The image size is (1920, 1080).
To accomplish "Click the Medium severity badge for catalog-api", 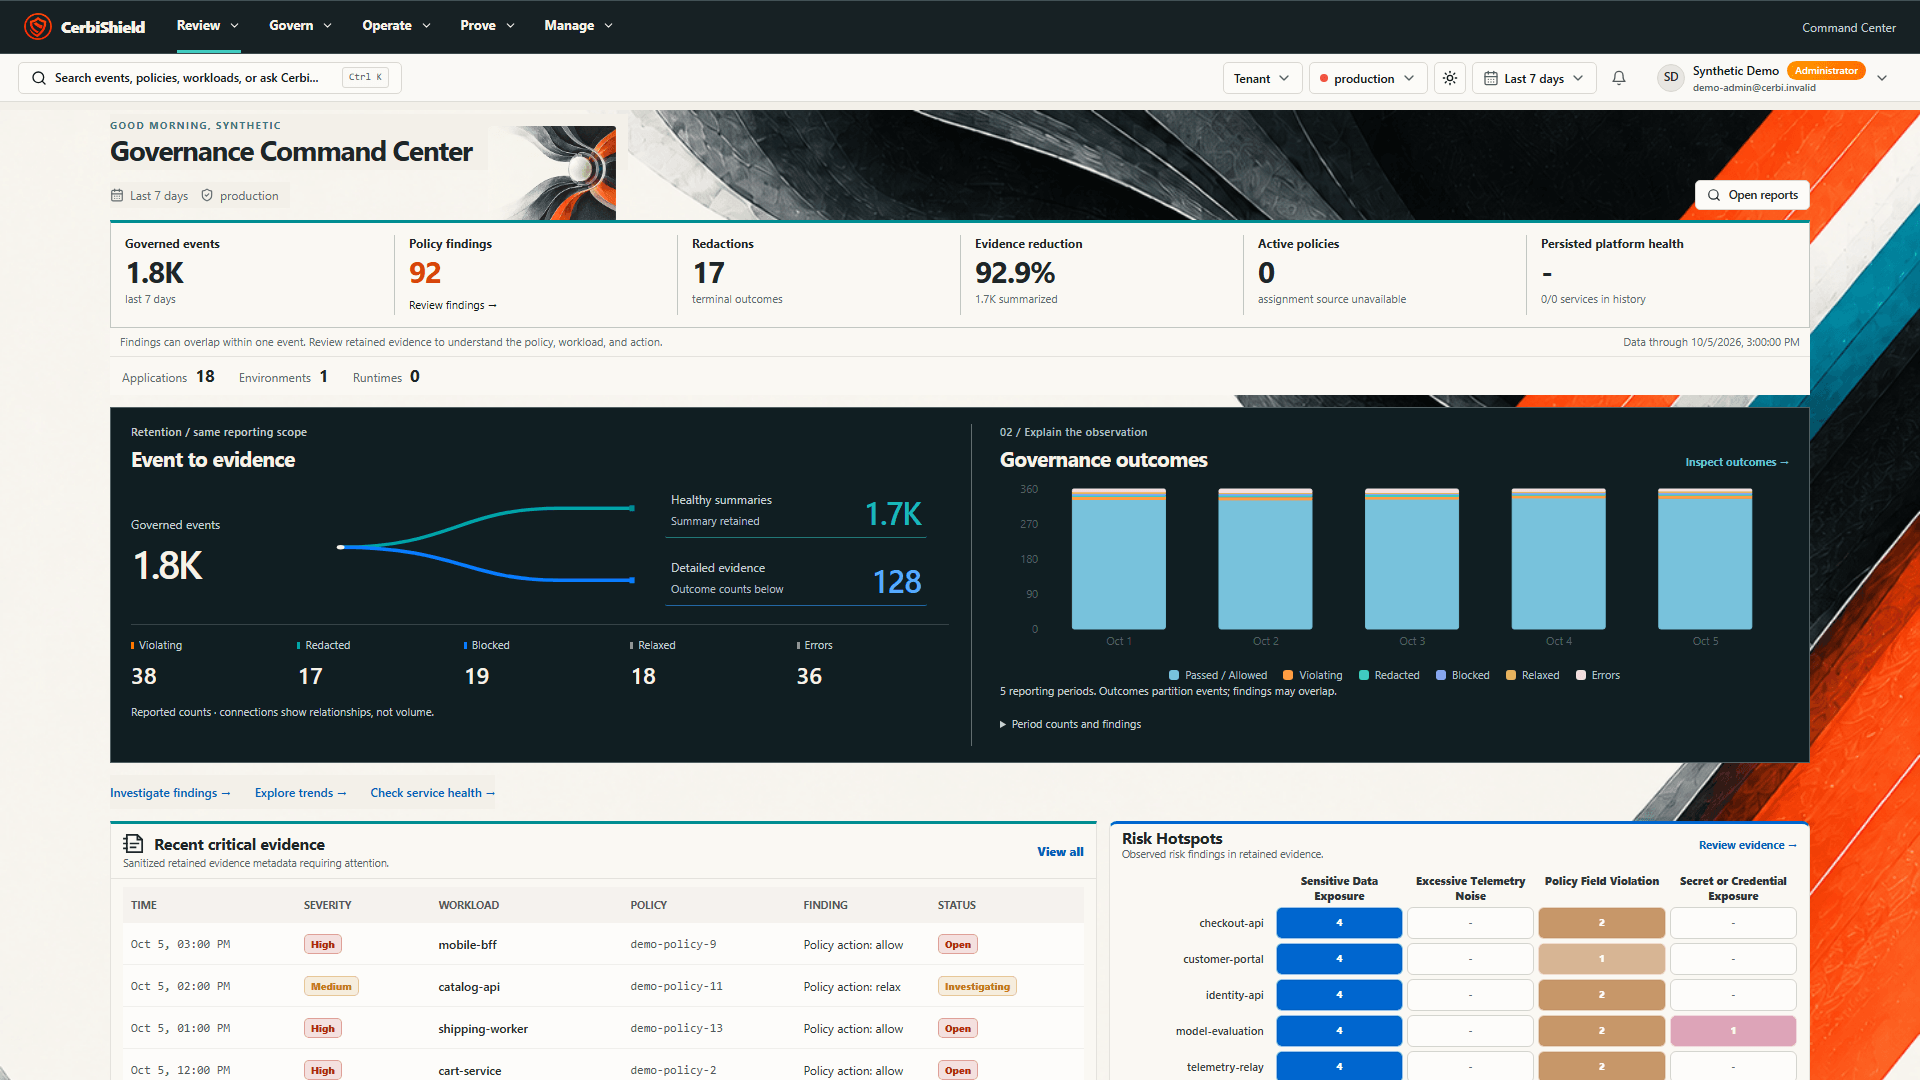I will (x=331, y=986).
